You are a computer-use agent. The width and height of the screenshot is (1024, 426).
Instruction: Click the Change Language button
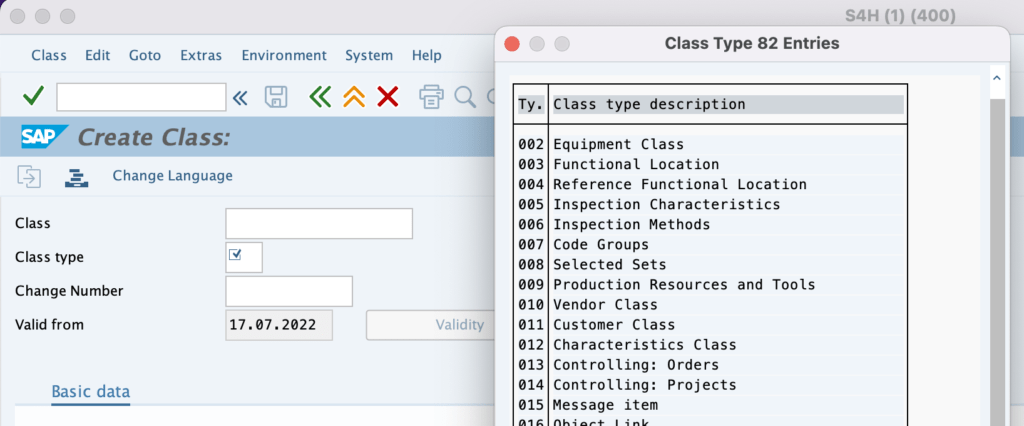[x=172, y=176]
